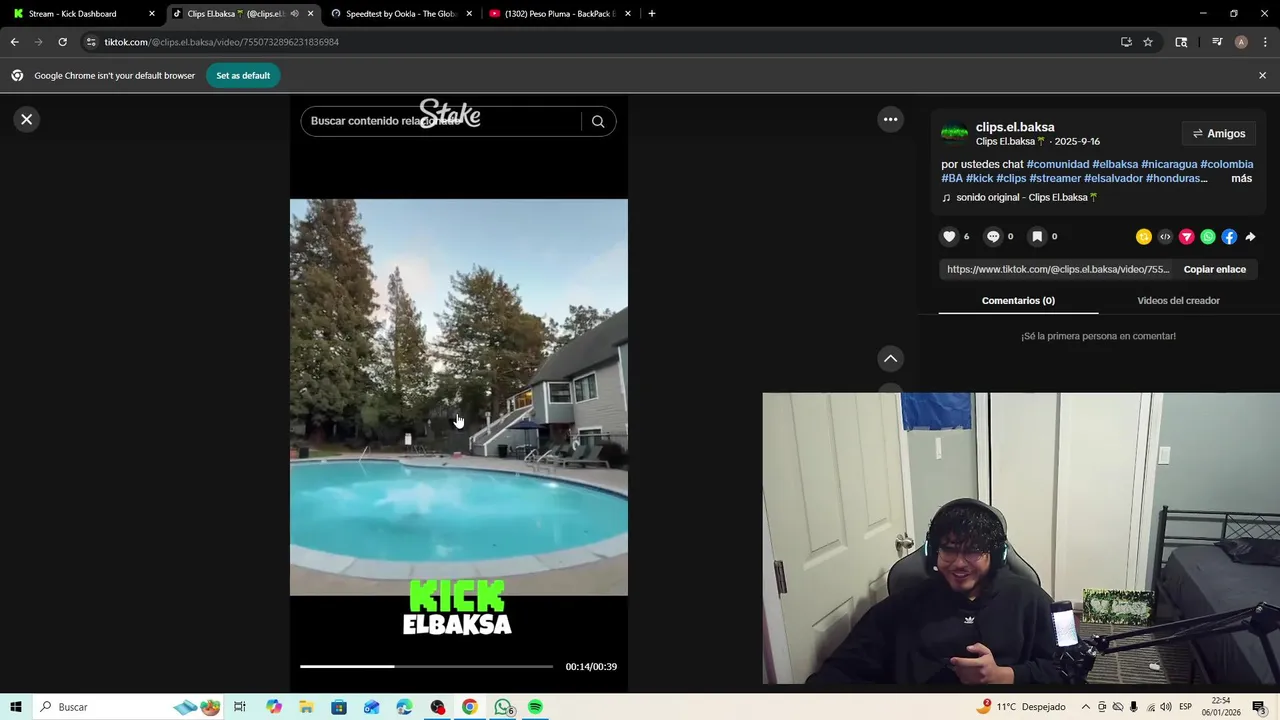The height and width of the screenshot is (720, 1280).
Task: Open the Chrome extensions icon
Action: 1181,42
